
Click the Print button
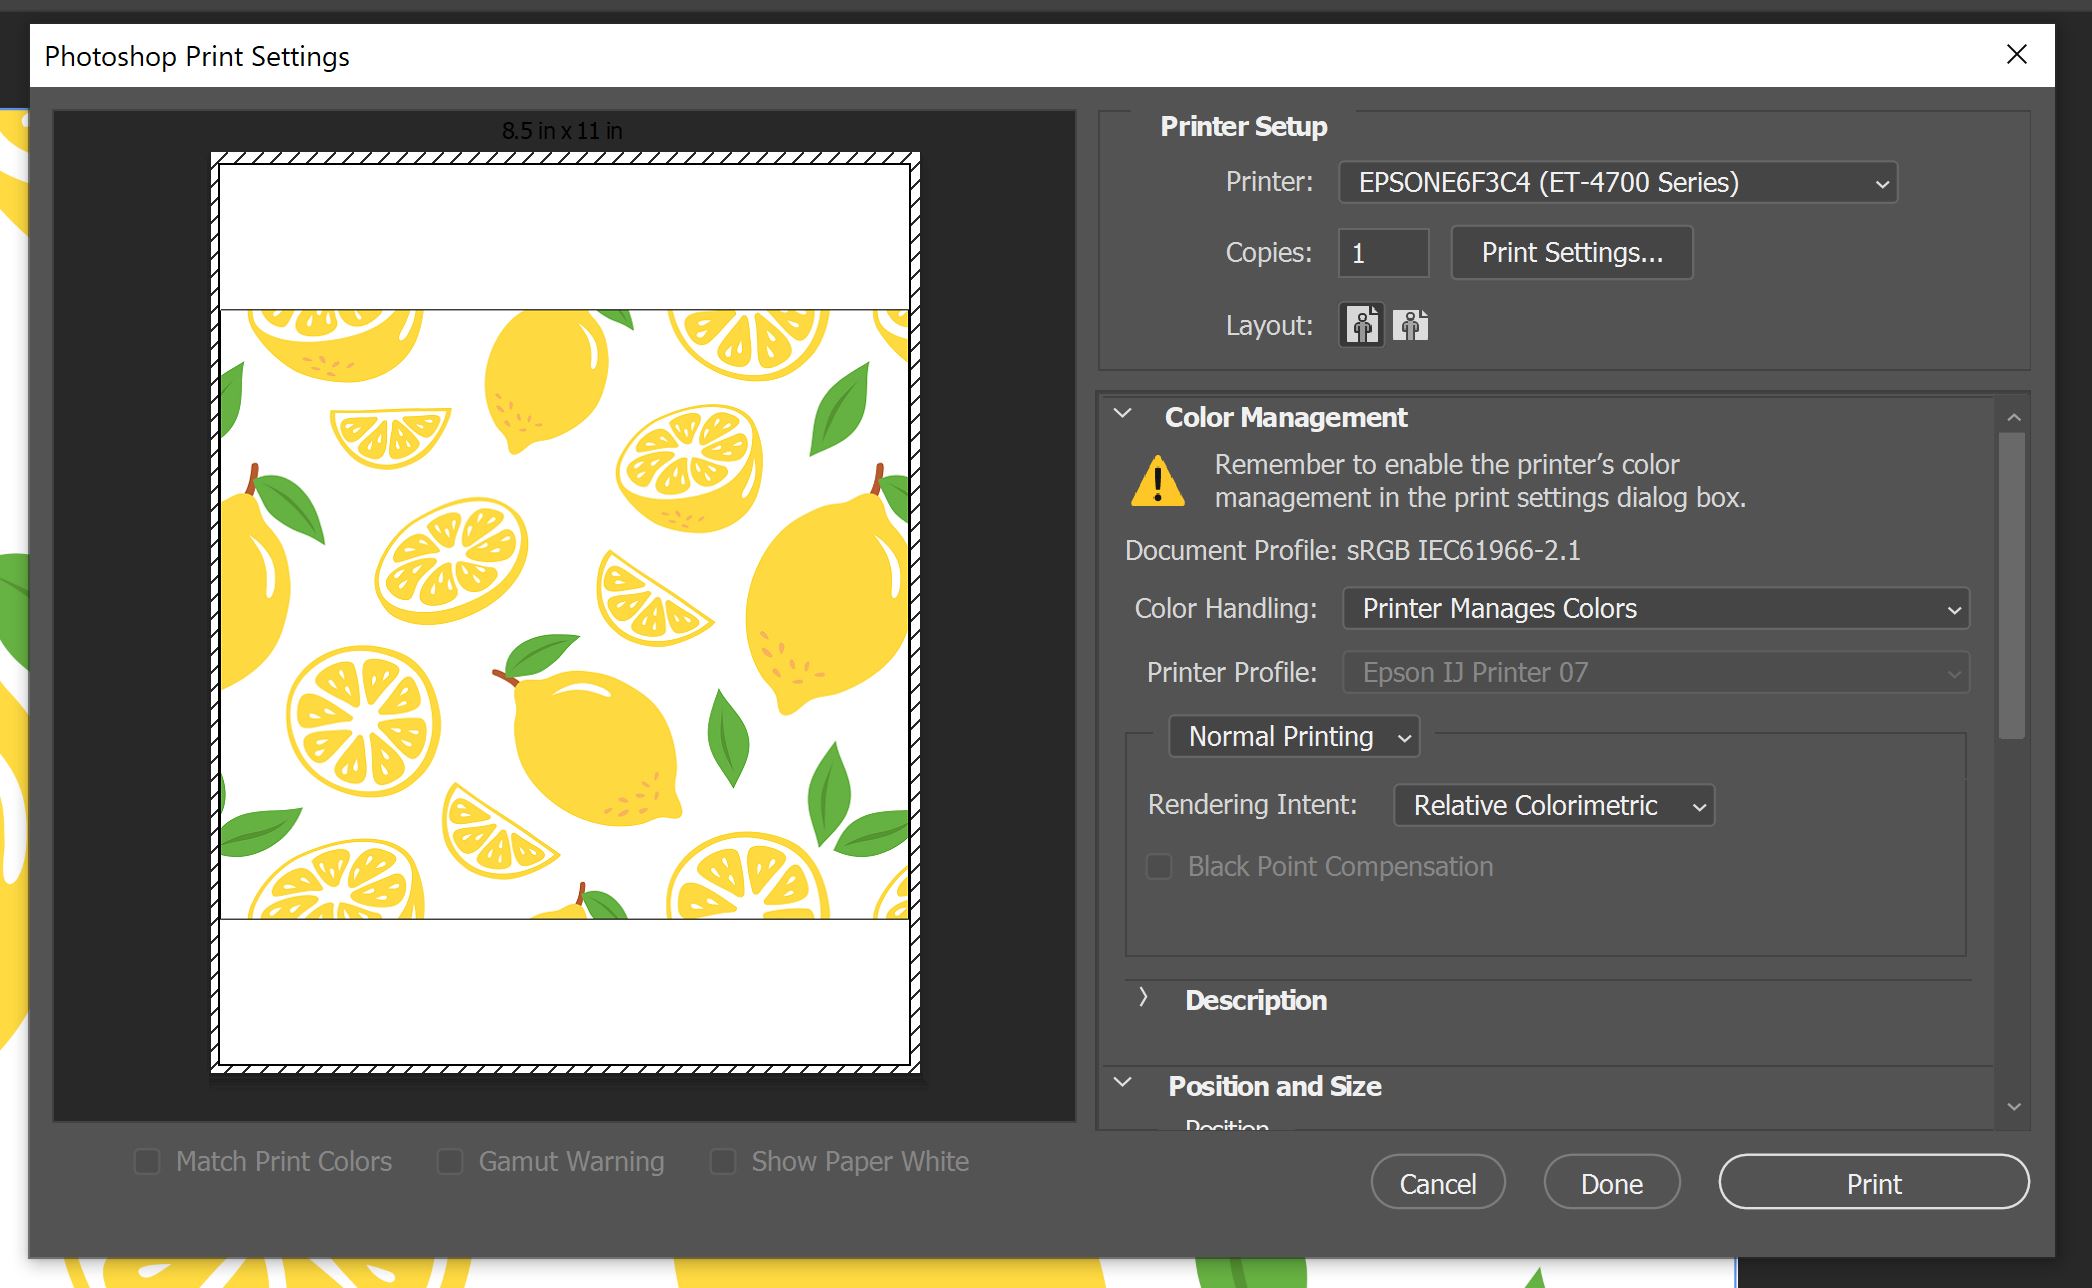[1874, 1182]
